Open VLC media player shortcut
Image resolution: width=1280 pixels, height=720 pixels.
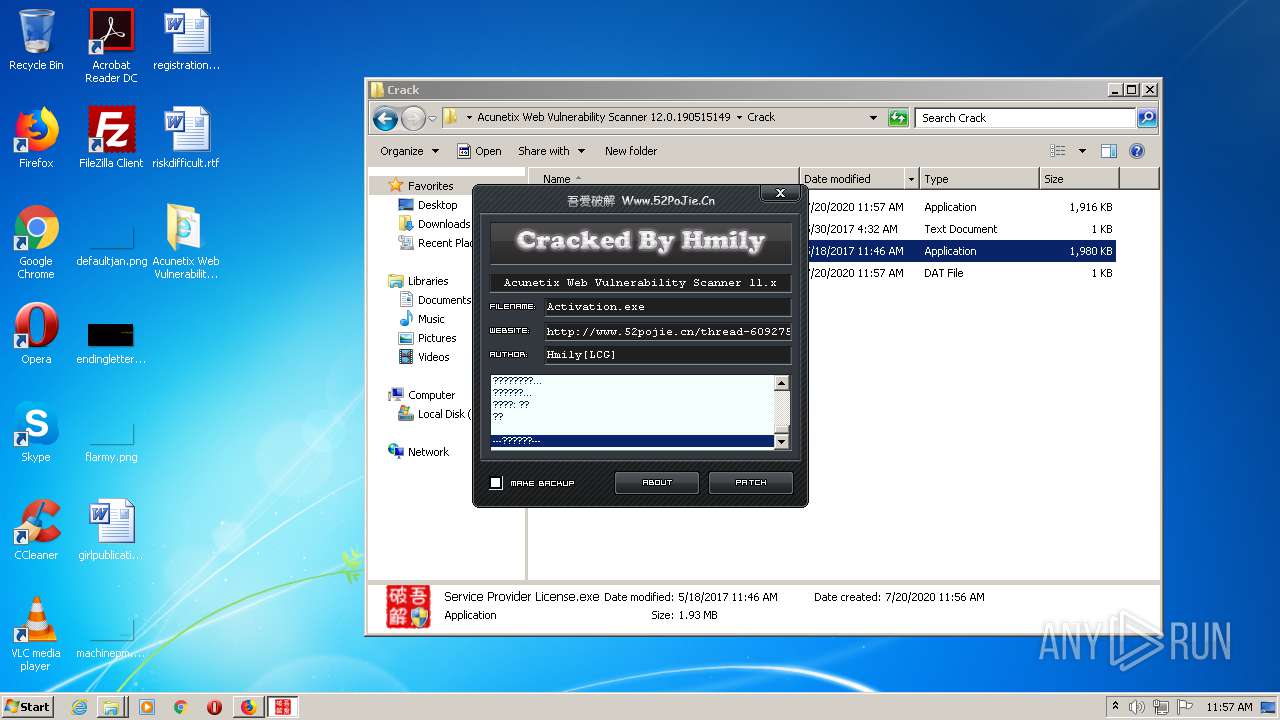click(36, 634)
